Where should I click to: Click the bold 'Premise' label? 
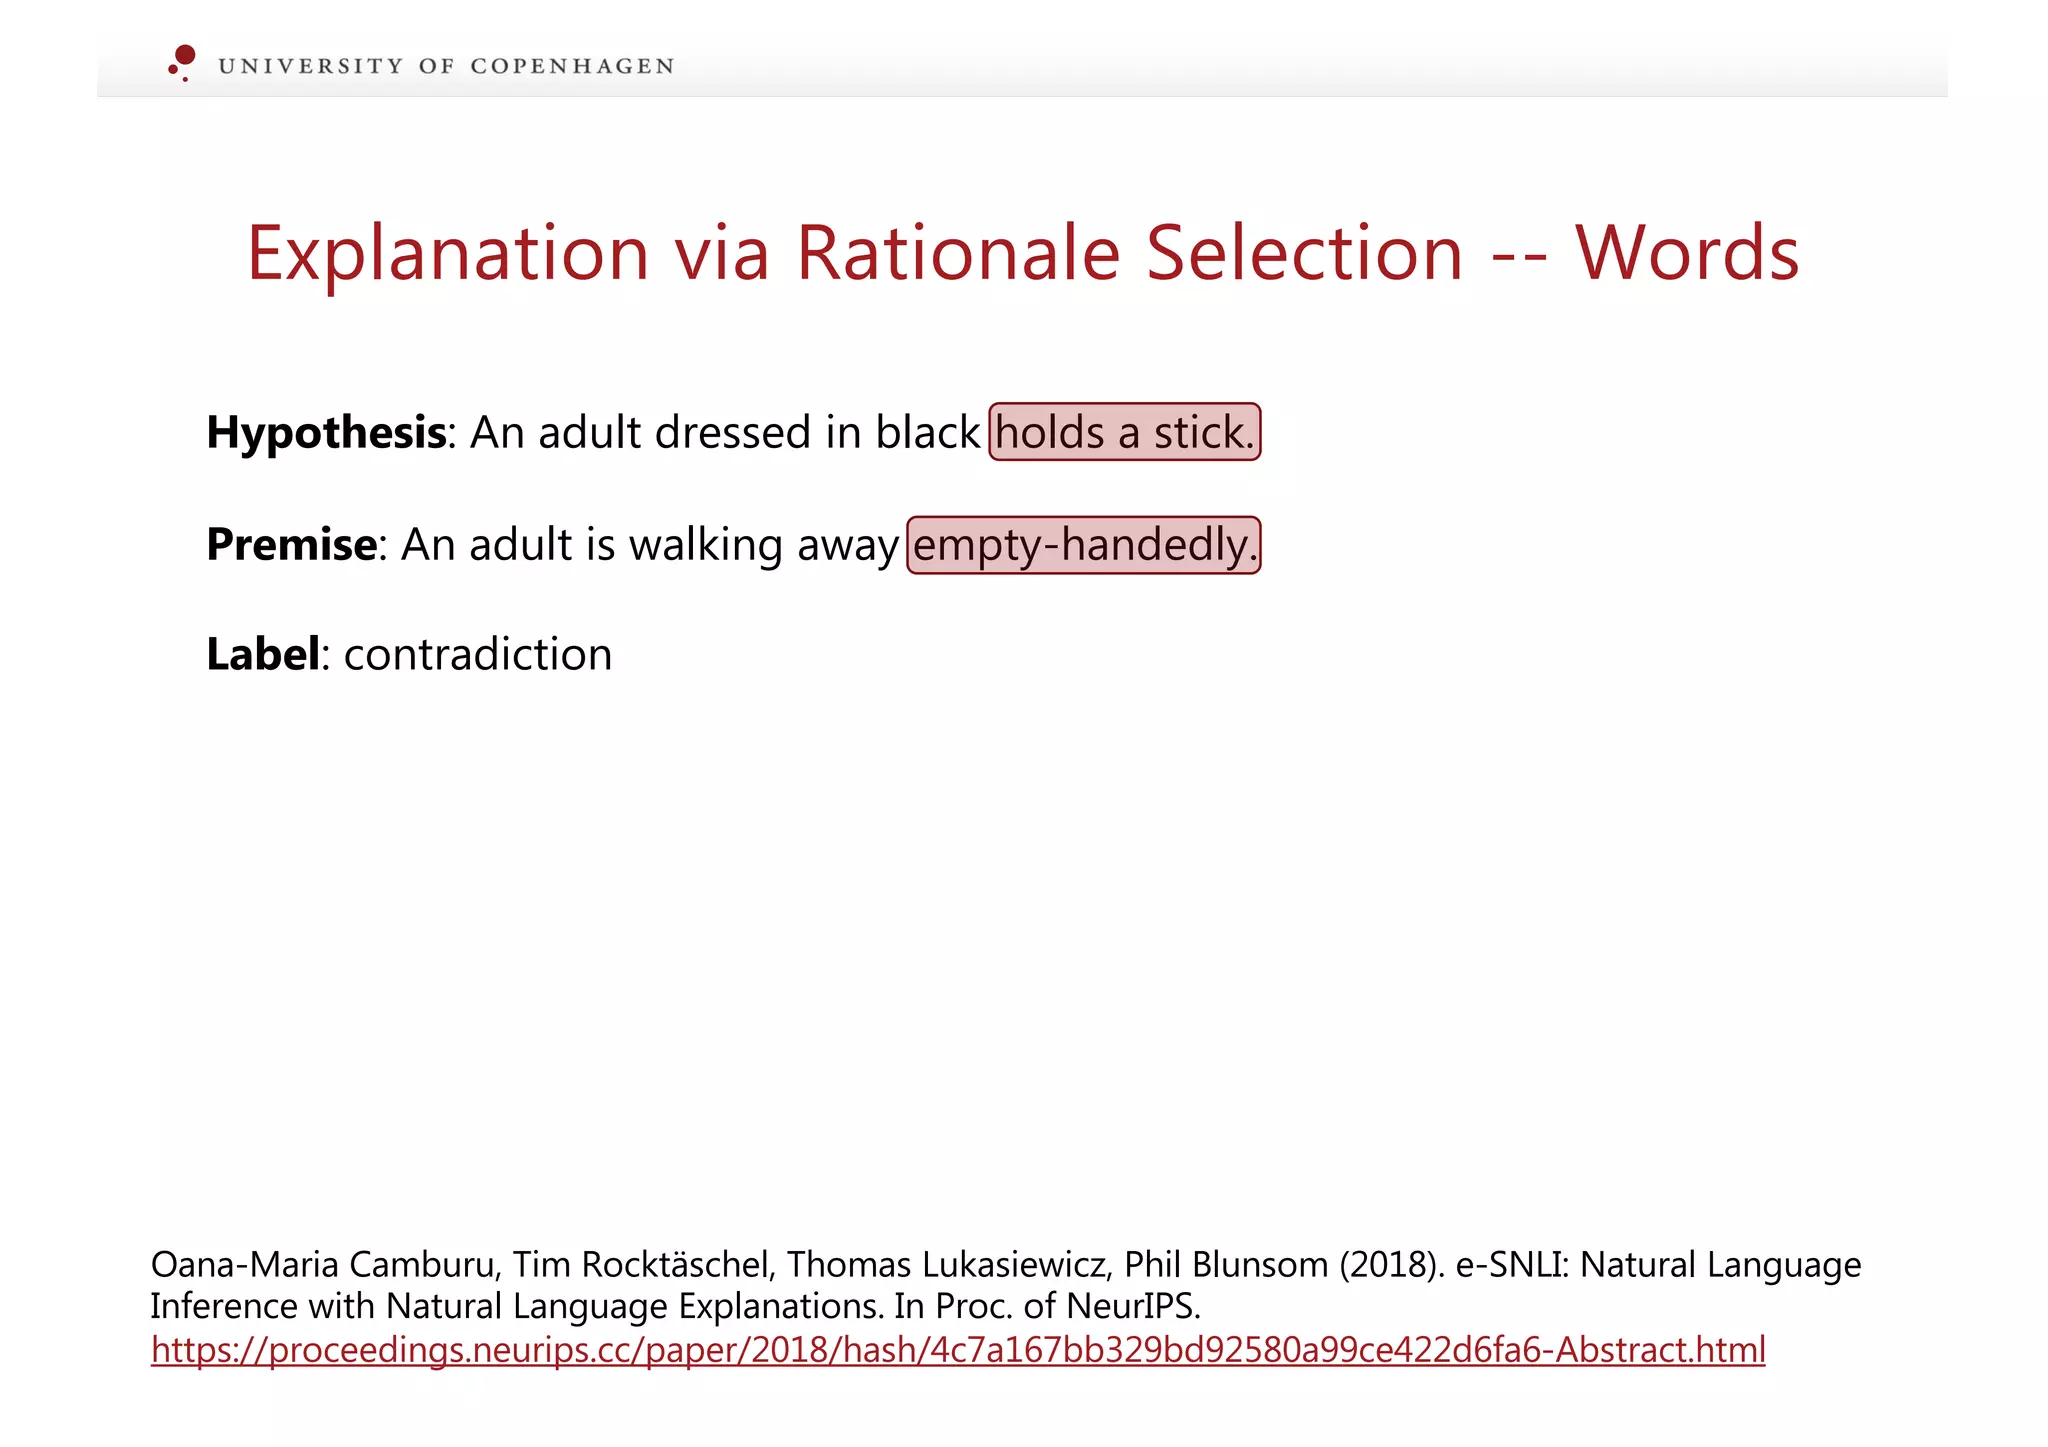pos(292,545)
